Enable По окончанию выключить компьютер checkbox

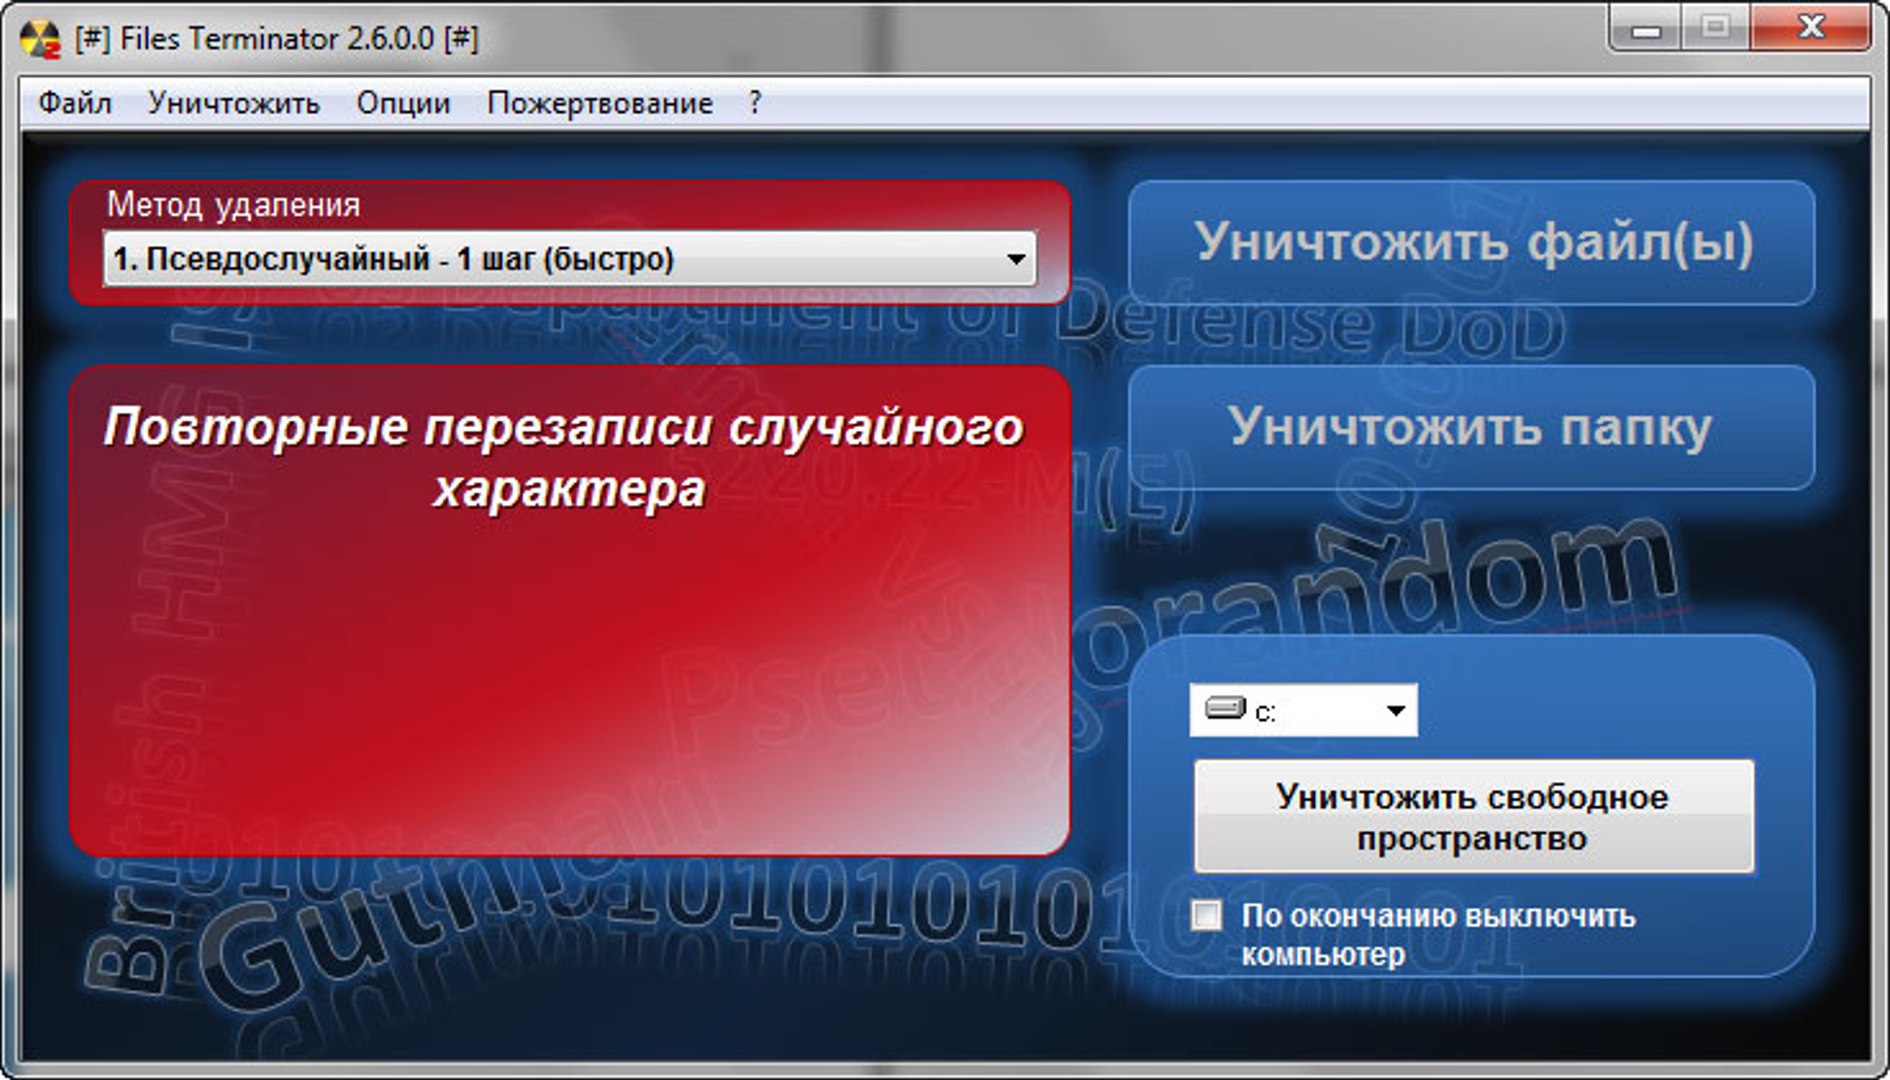pos(1207,915)
